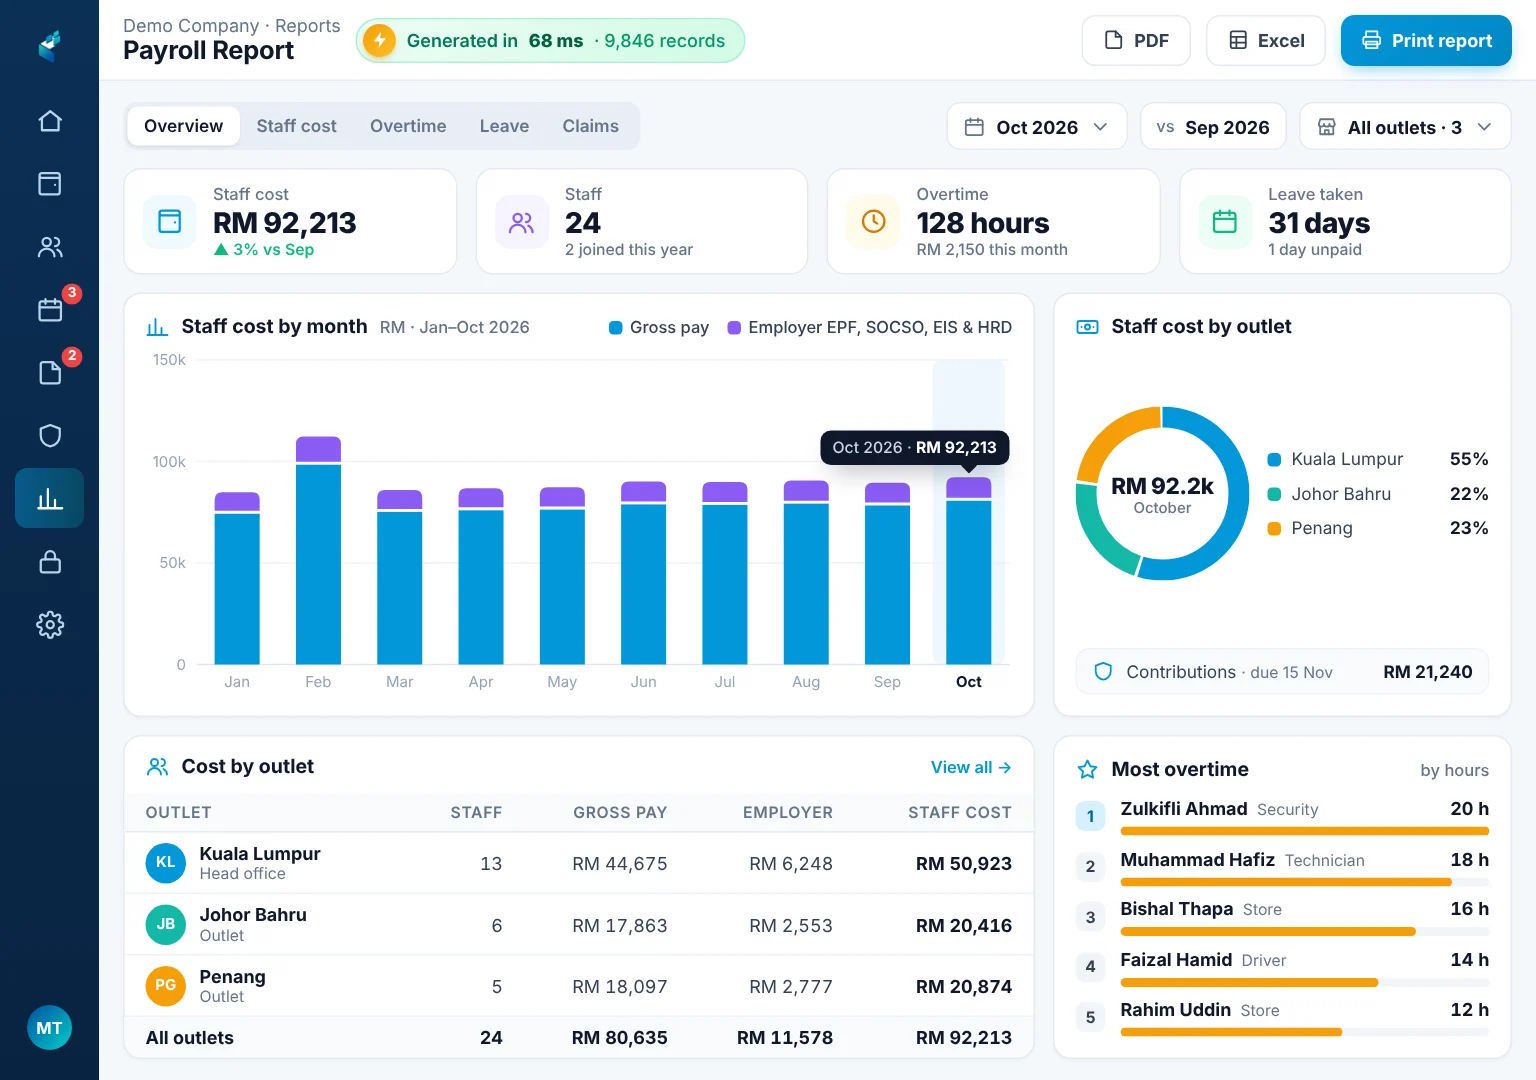
Task: Open the calendar icon with badge 3
Action: click(x=50, y=310)
